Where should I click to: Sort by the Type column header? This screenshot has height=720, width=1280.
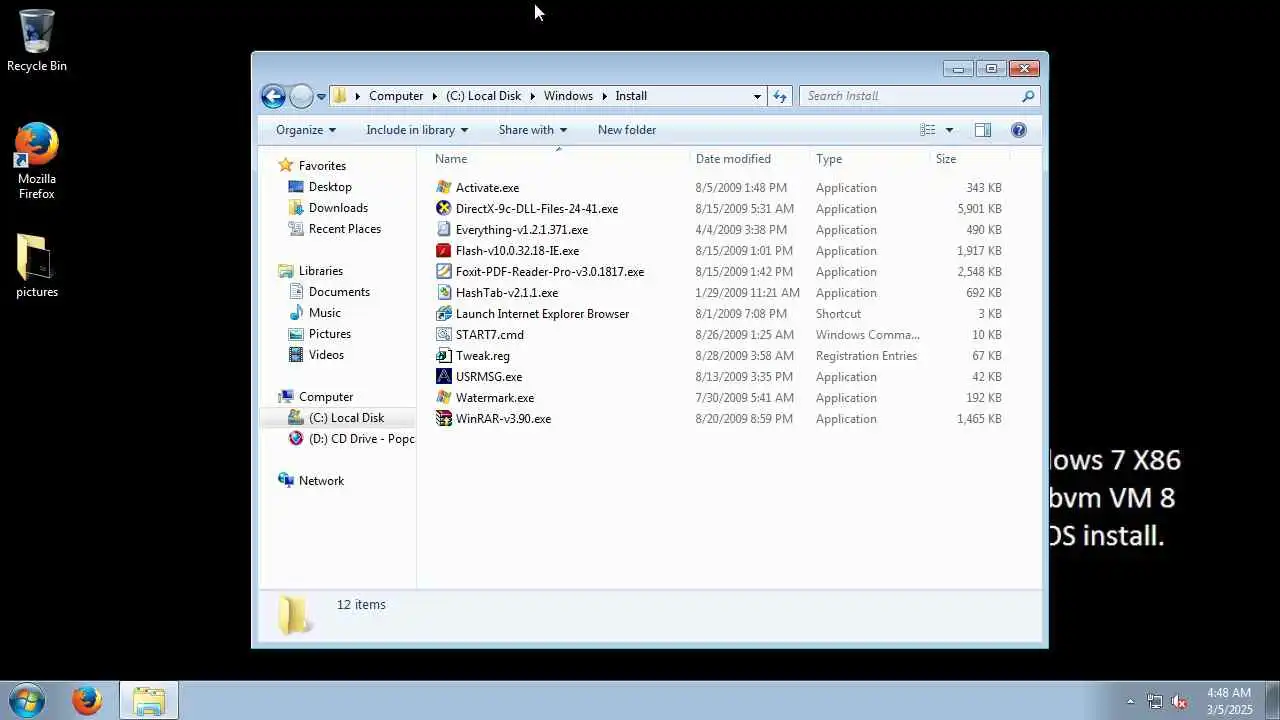tap(869, 159)
